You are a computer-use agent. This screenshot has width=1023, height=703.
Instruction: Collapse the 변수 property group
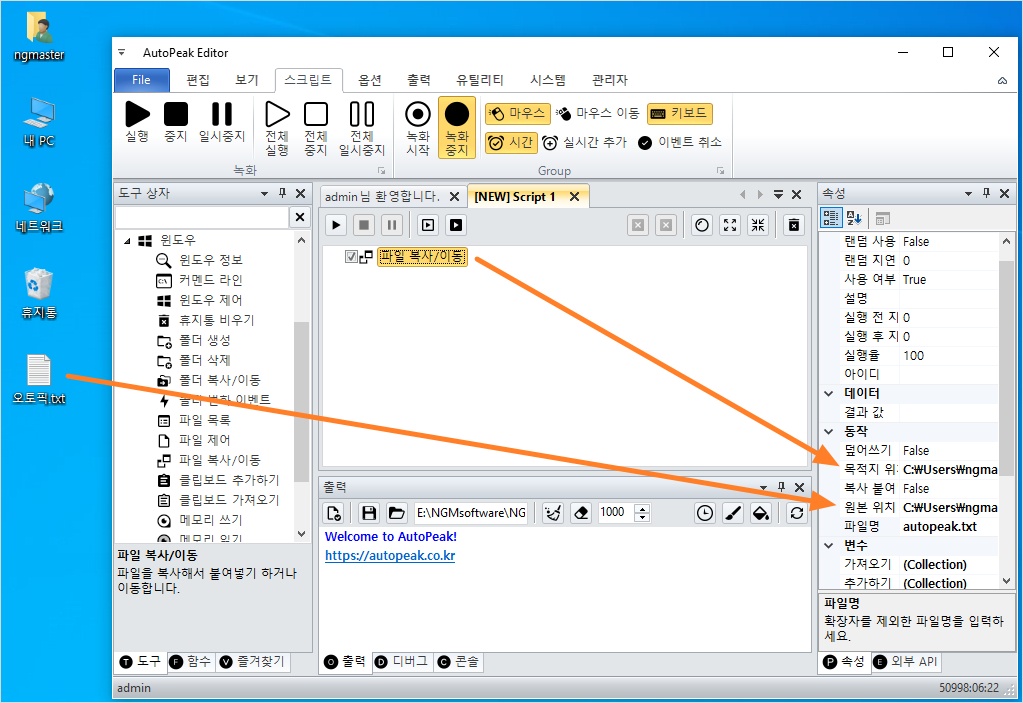click(x=829, y=545)
